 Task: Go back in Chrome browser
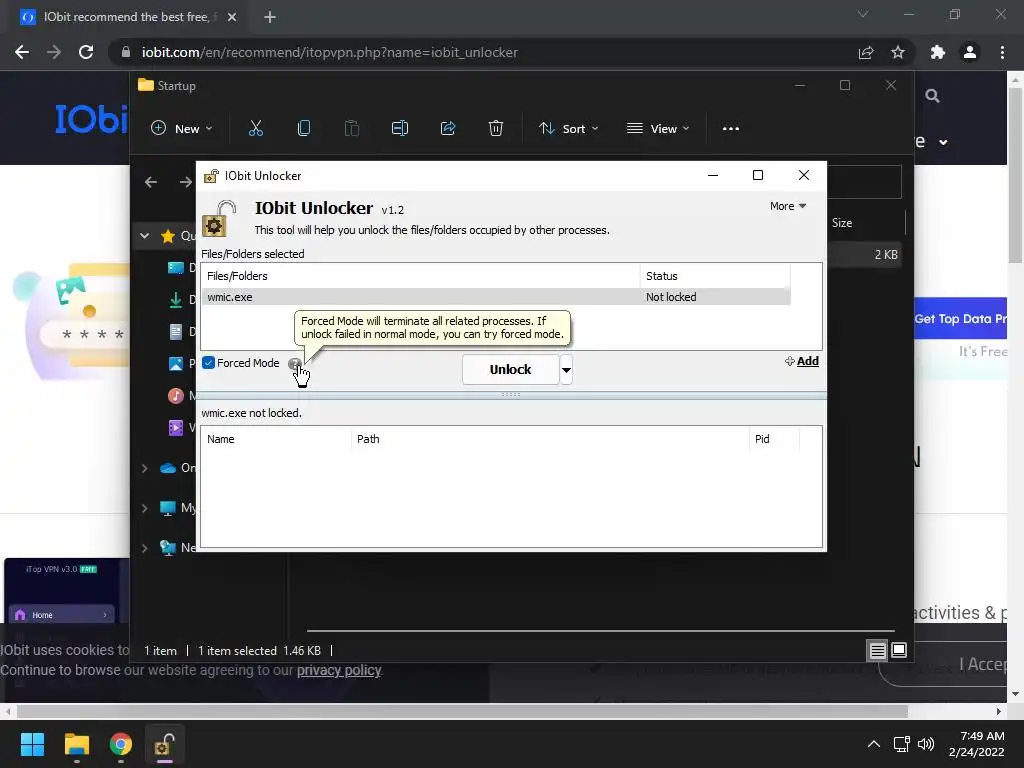tap(22, 52)
